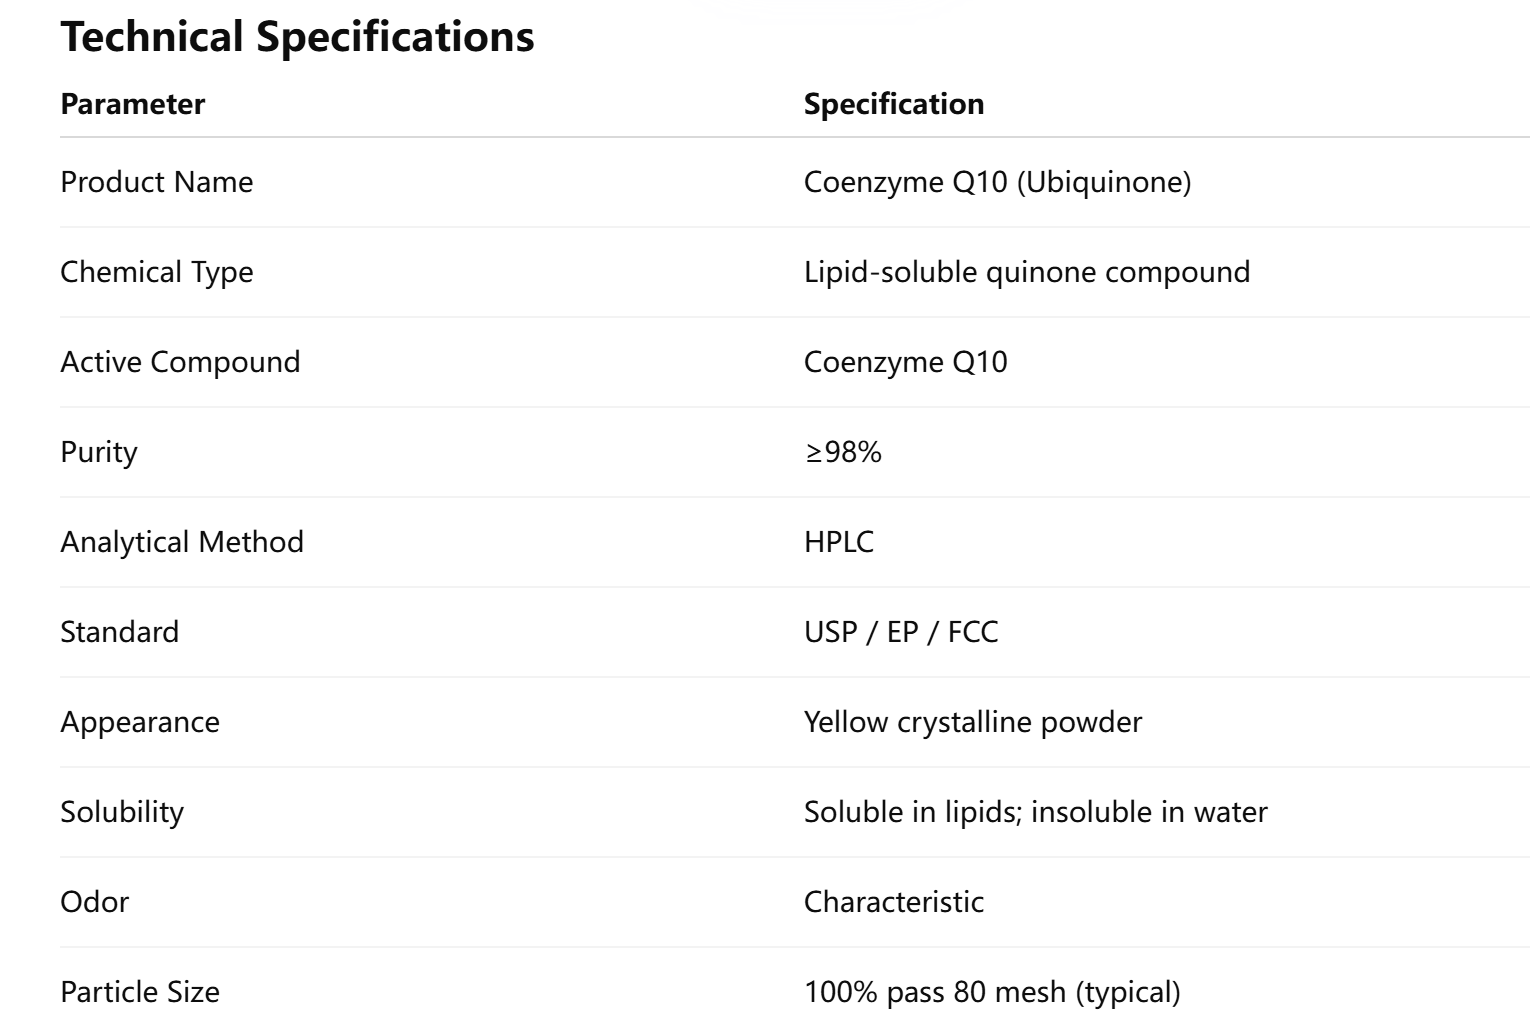
Task: Click the Specification column header
Action: point(893,104)
